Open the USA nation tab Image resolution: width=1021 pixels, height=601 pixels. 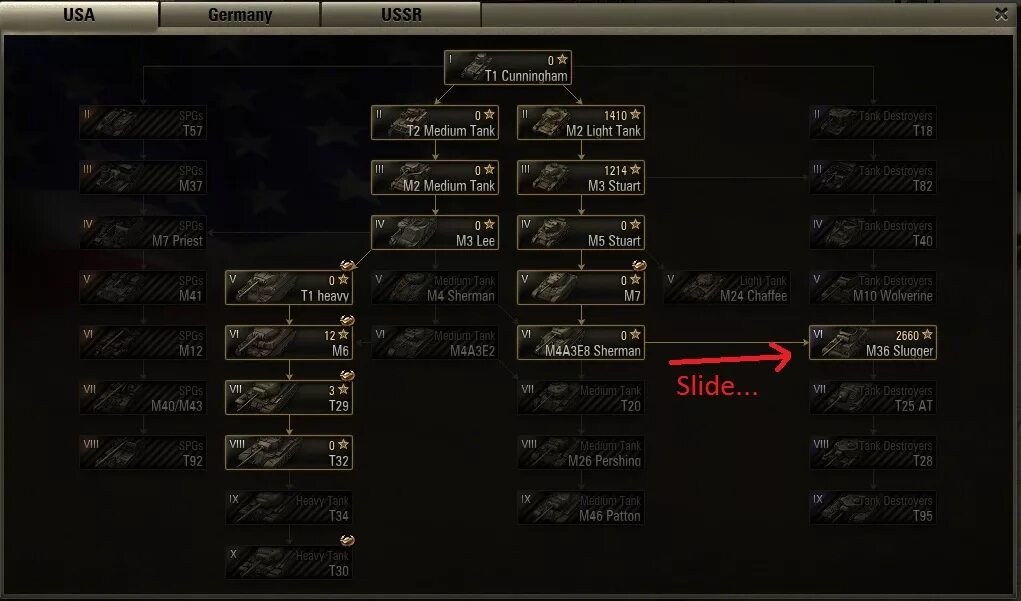click(79, 14)
